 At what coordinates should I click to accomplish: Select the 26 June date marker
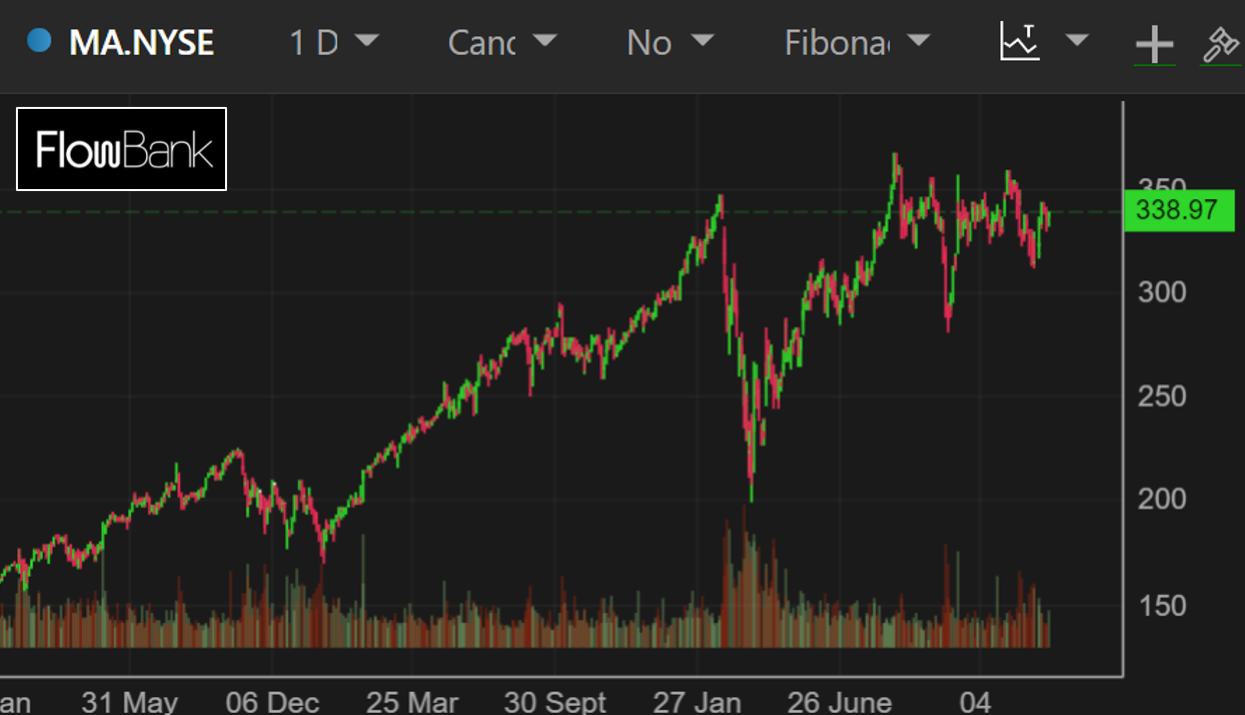(838, 702)
